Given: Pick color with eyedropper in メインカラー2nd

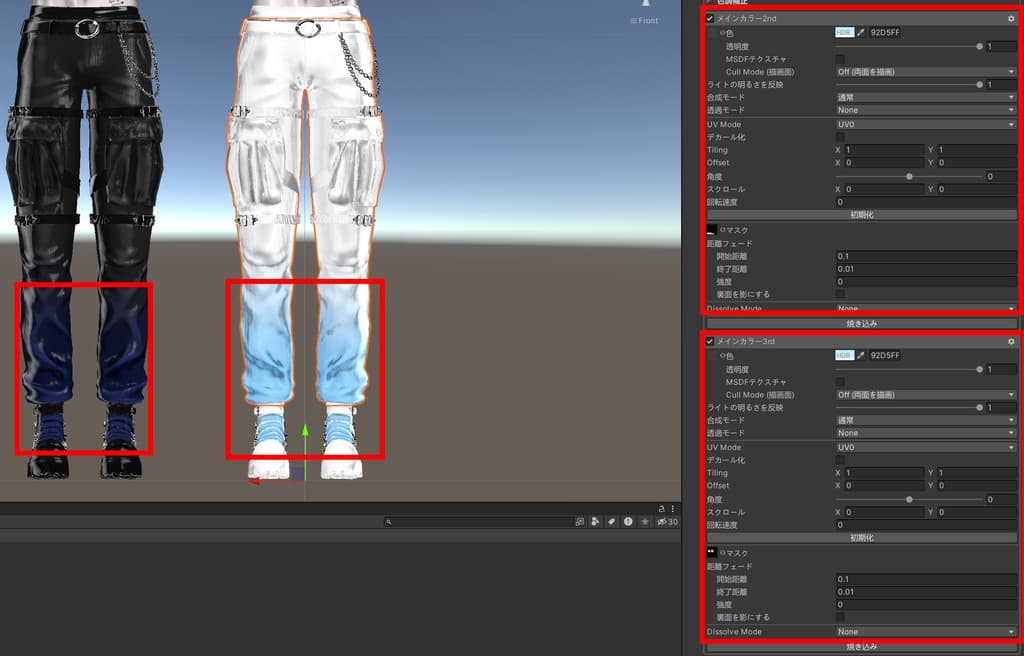Looking at the screenshot, I should tap(861, 32).
